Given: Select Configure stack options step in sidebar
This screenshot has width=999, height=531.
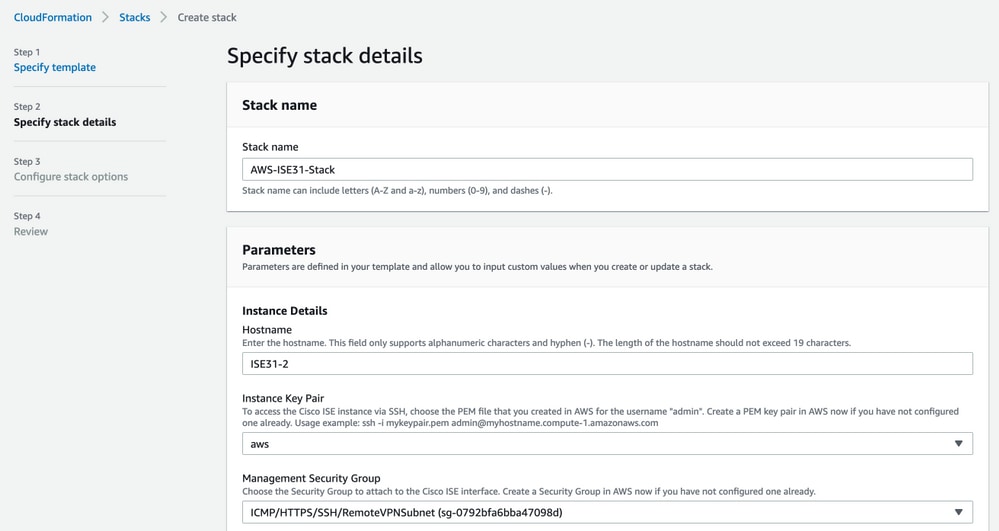Looking at the screenshot, I should pos(71,177).
